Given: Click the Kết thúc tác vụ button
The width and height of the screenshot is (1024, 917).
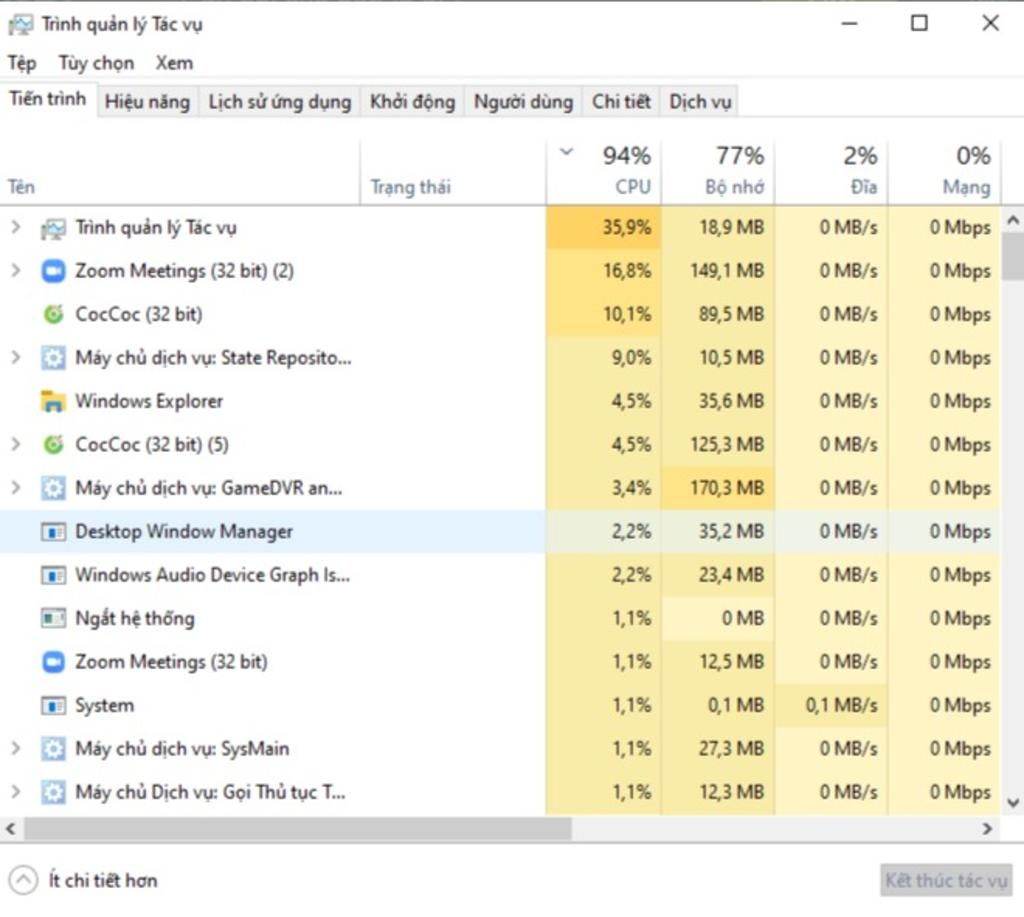Looking at the screenshot, I should pos(946,880).
